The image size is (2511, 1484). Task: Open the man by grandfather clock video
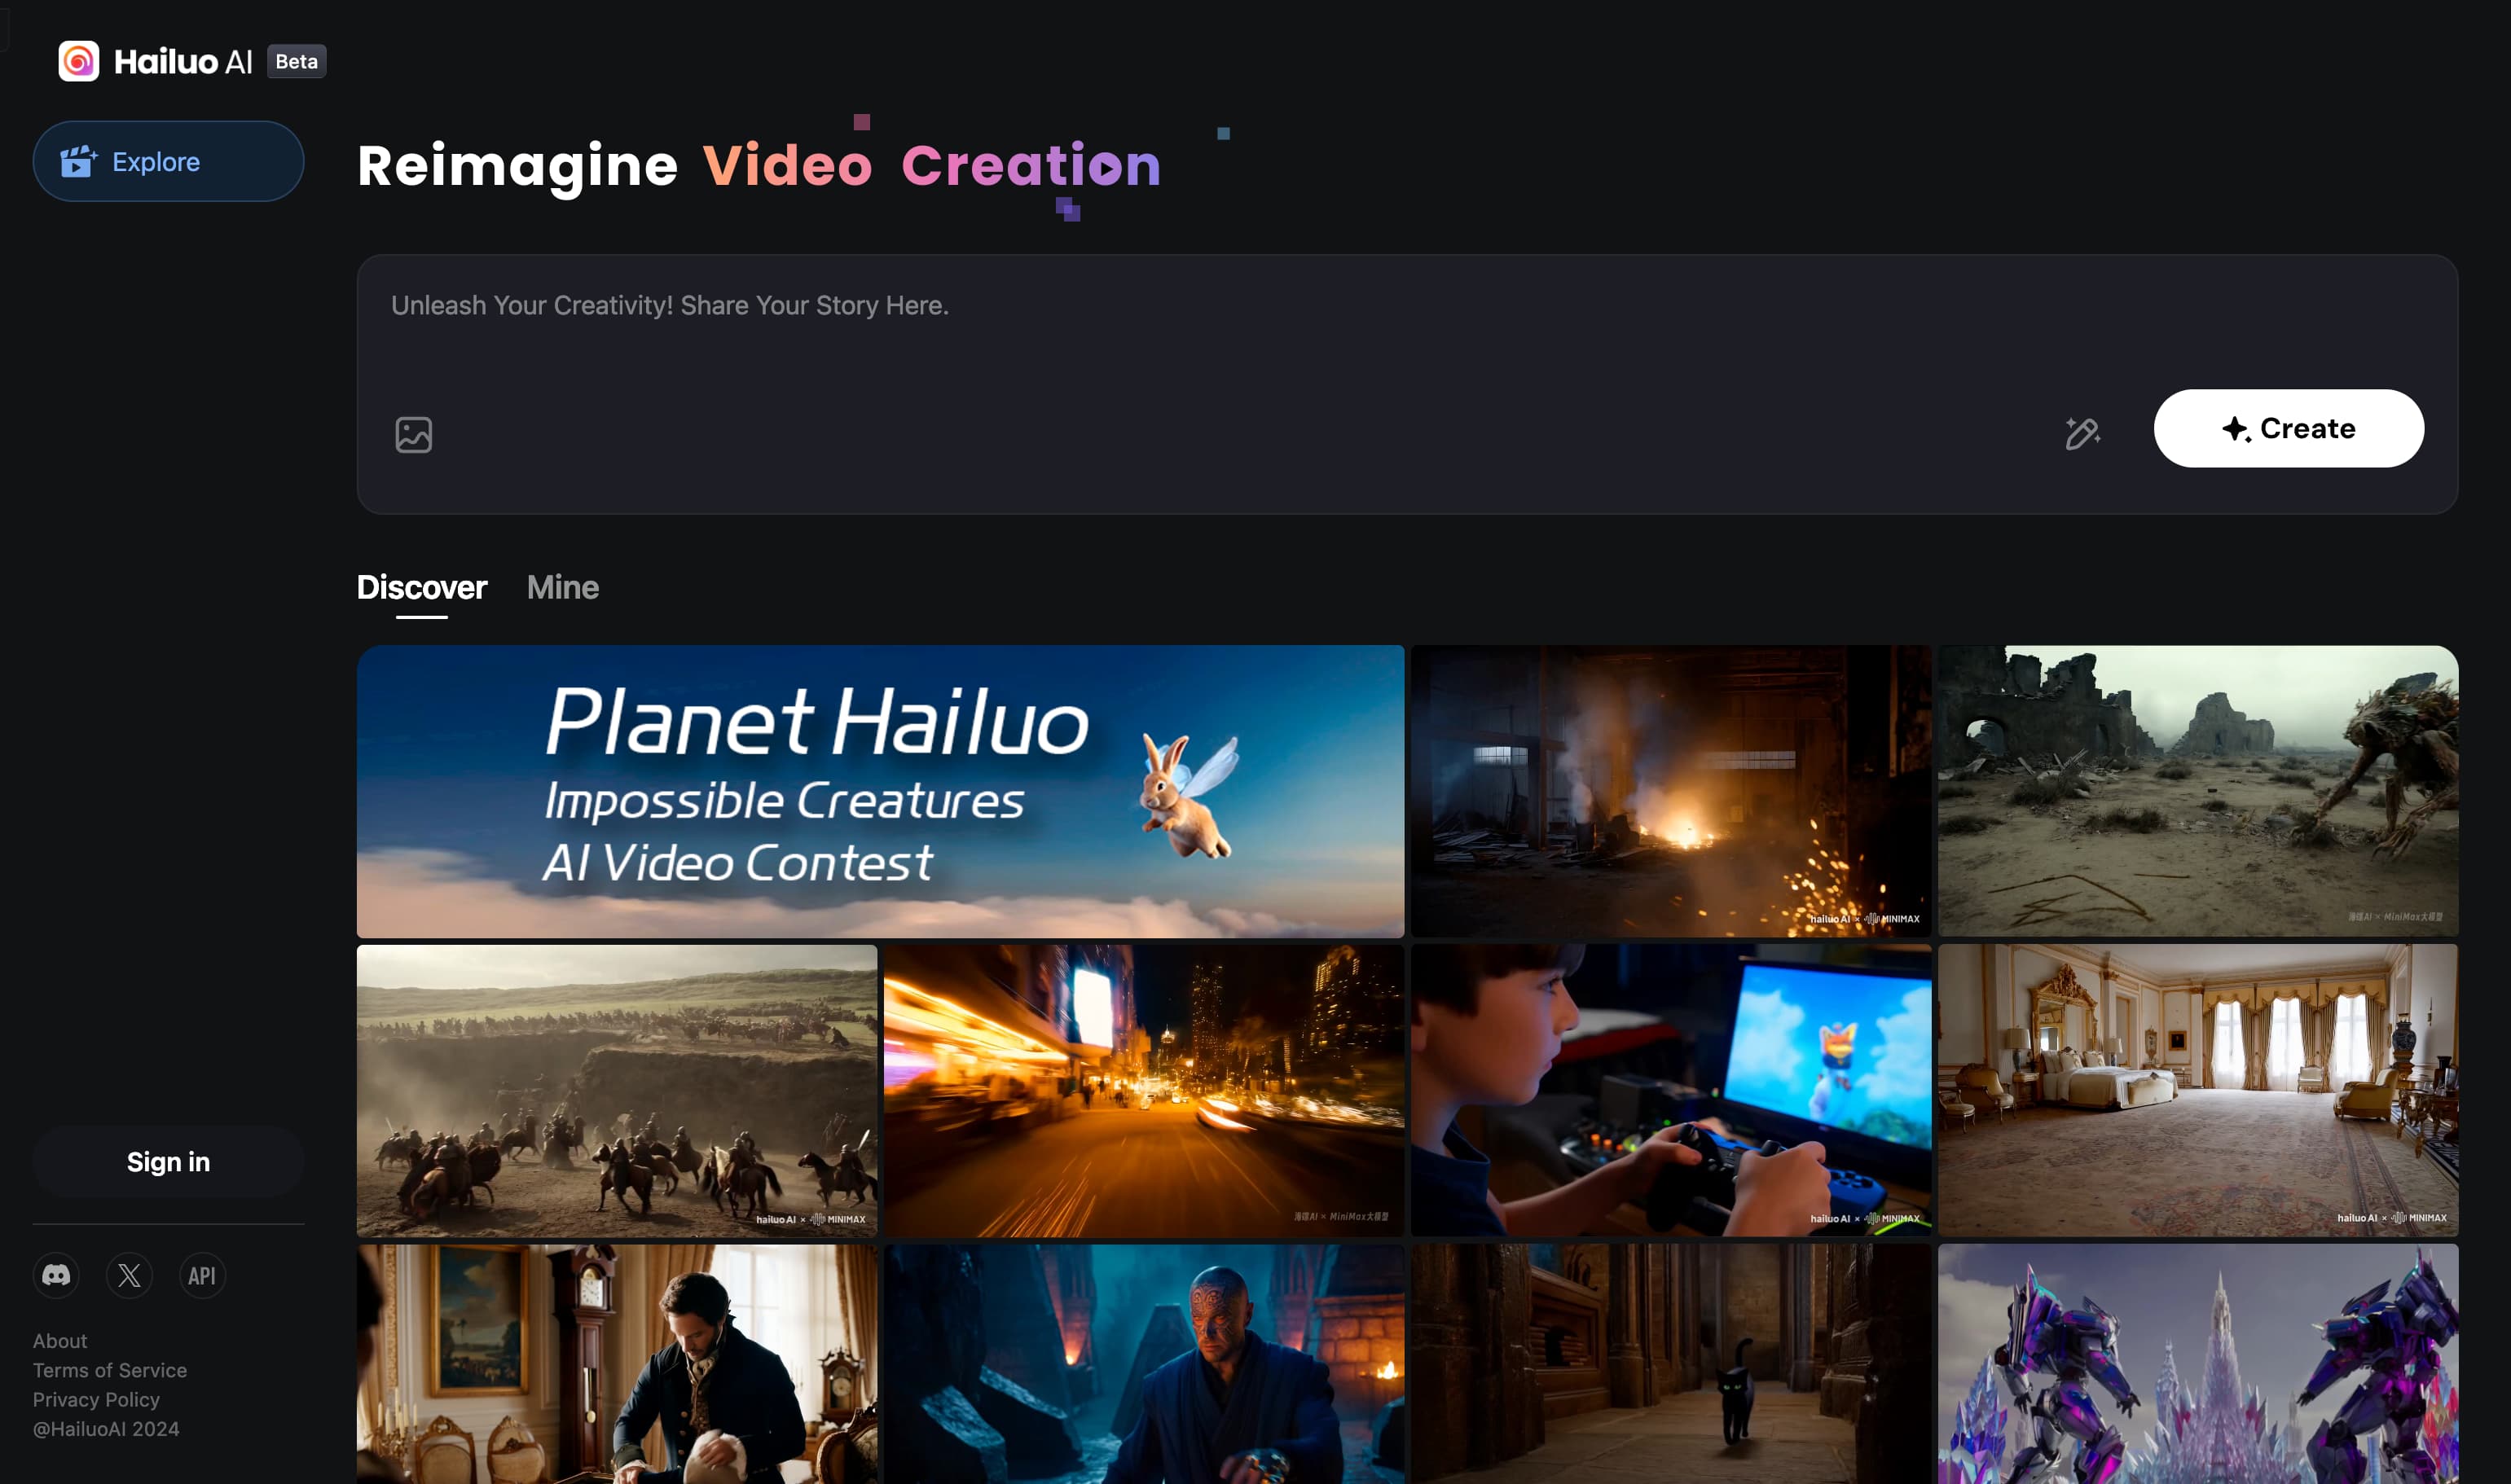(617, 1364)
